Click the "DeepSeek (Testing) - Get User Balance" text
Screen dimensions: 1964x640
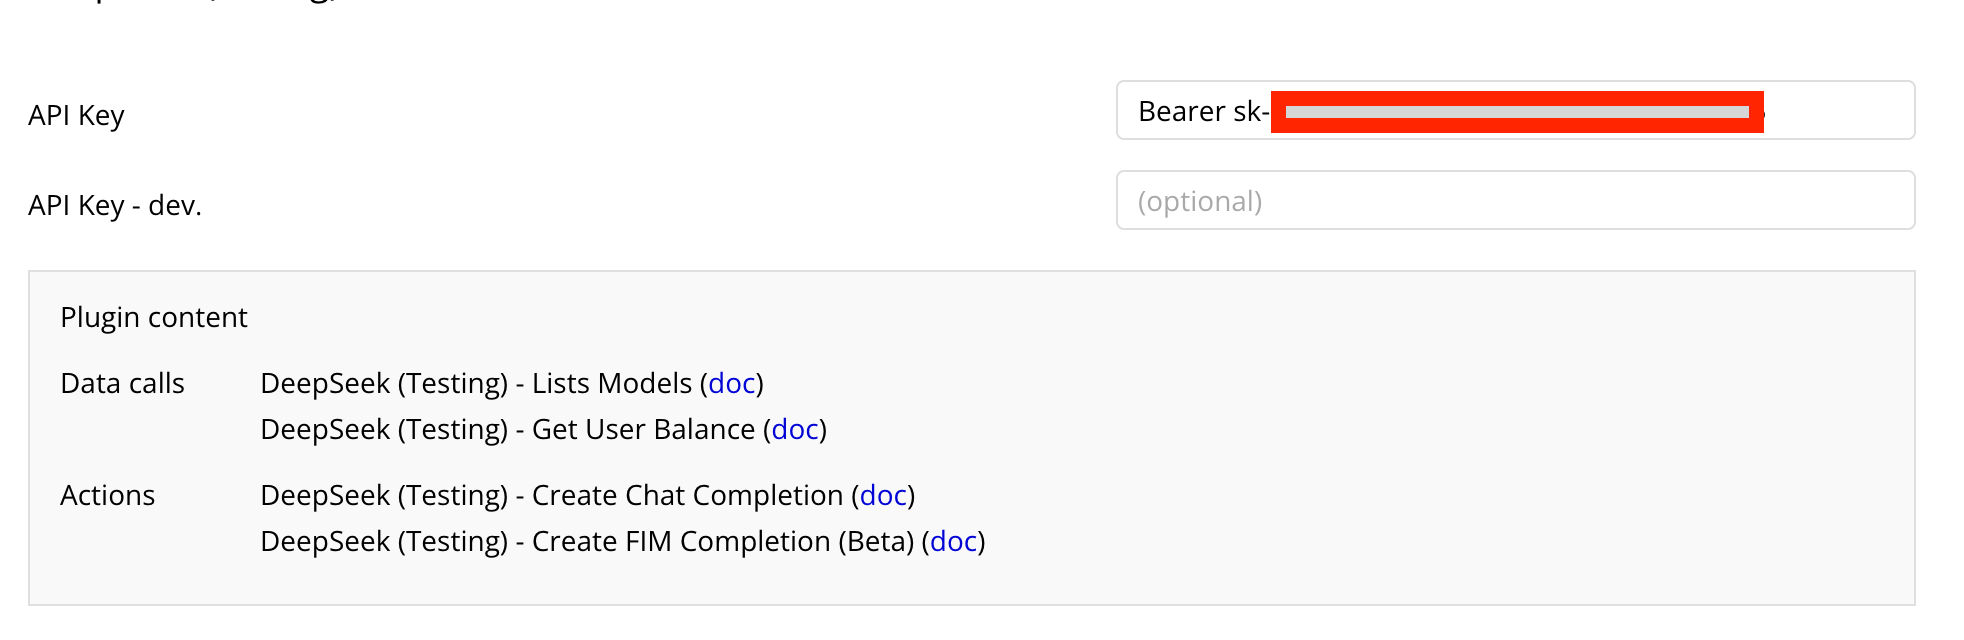(507, 430)
